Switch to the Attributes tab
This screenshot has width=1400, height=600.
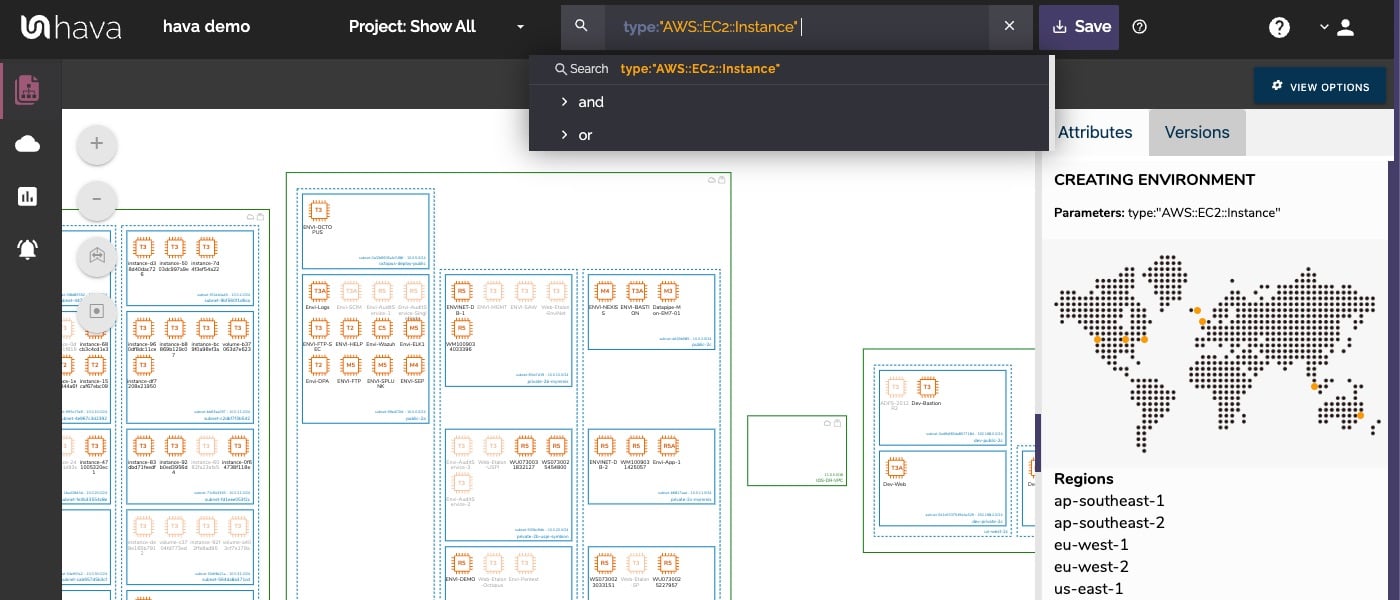click(1095, 132)
